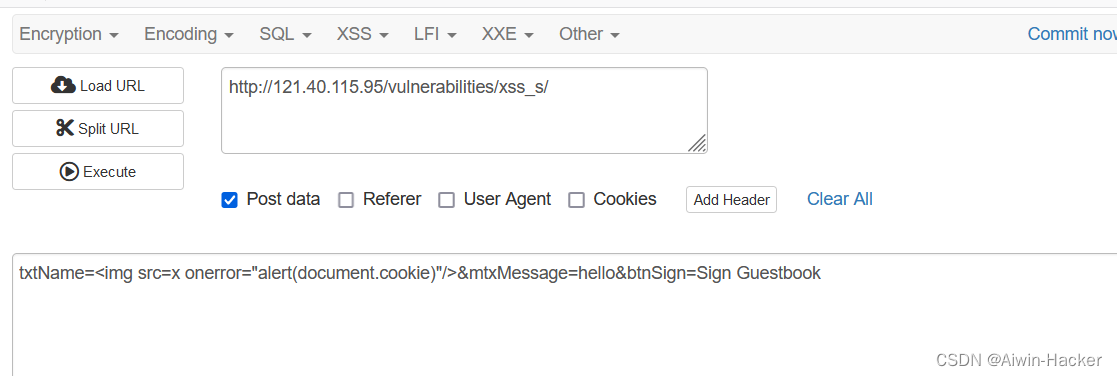Expand the XXE dropdown
Screen dimensions: 1117x376
pyautogui.click(x=507, y=33)
